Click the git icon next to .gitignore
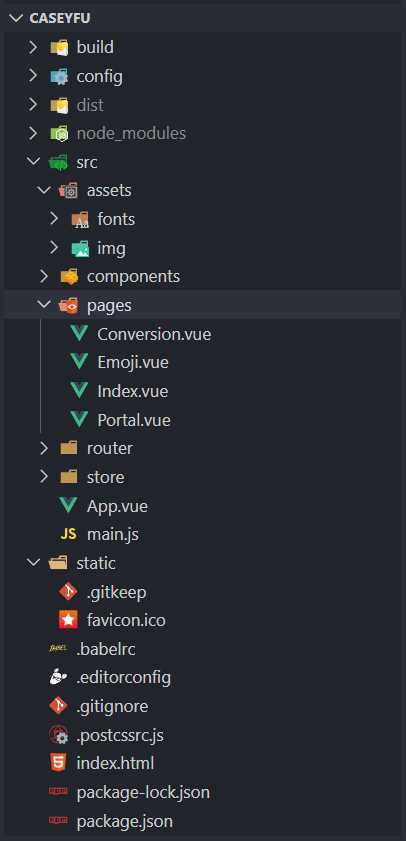This screenshot has height=841, width=406. point(58,706)
